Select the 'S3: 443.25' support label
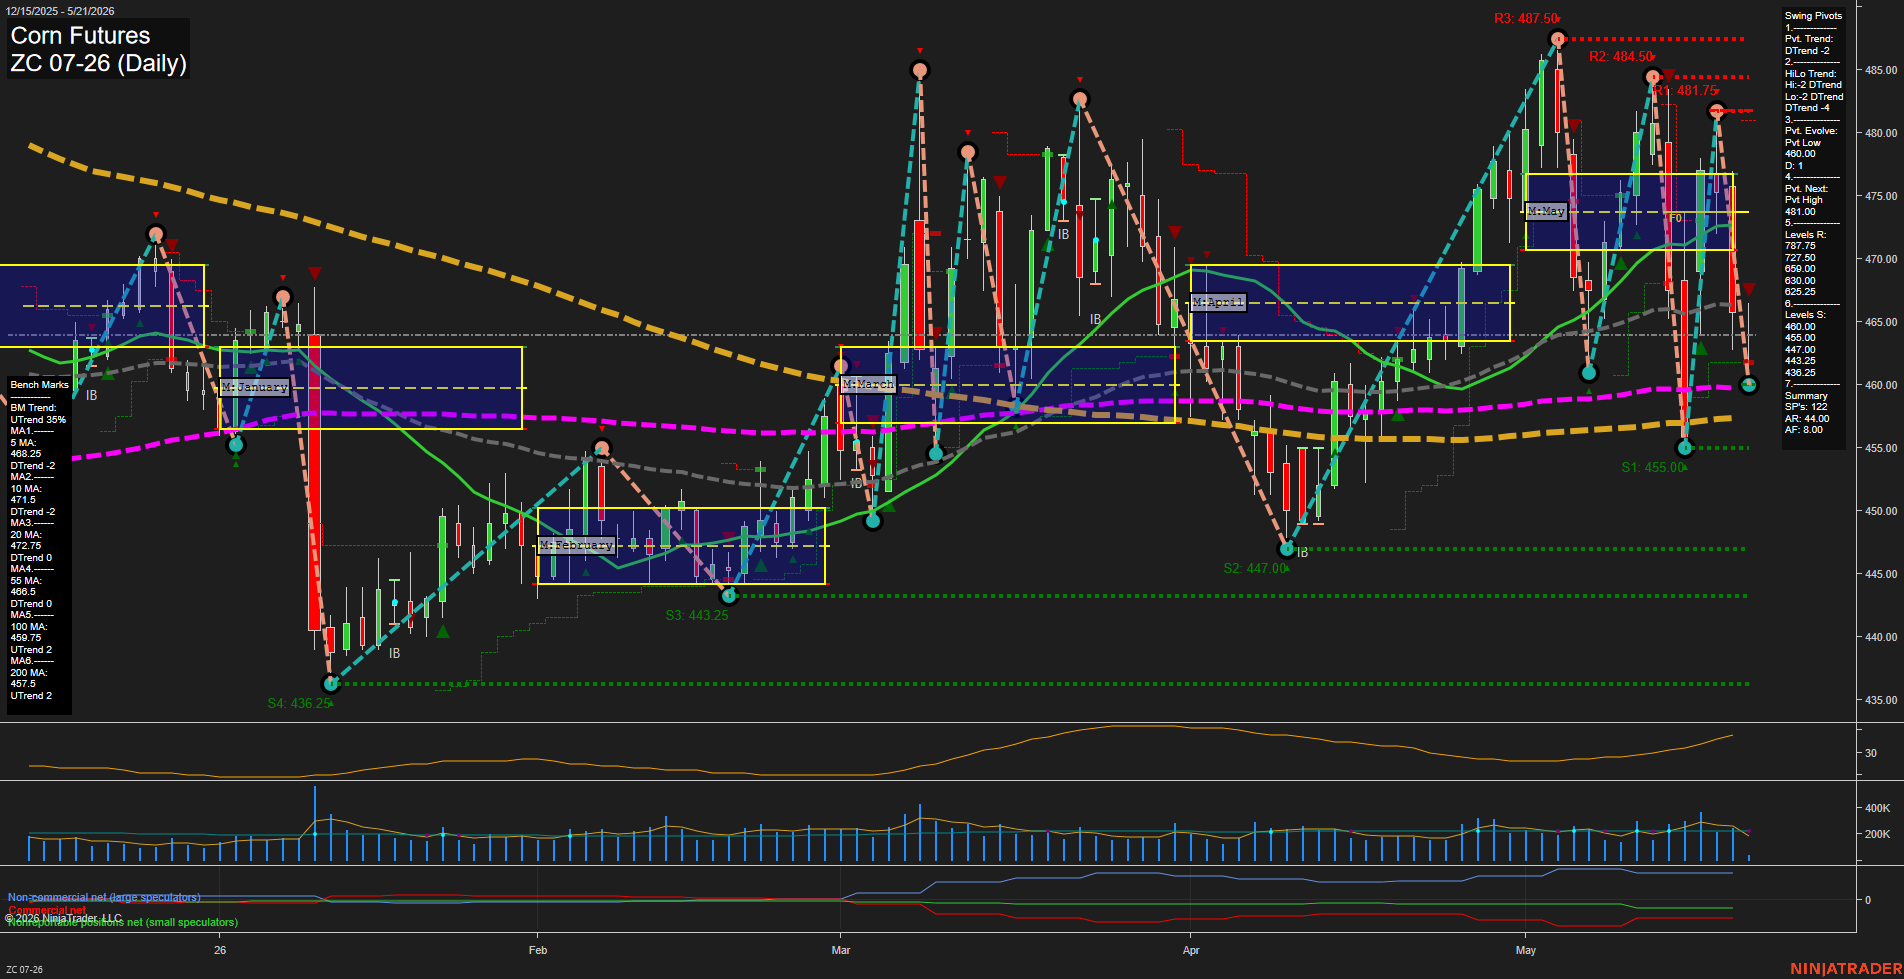This screenshot has height=979, width=1904. (x=697, y=615)
